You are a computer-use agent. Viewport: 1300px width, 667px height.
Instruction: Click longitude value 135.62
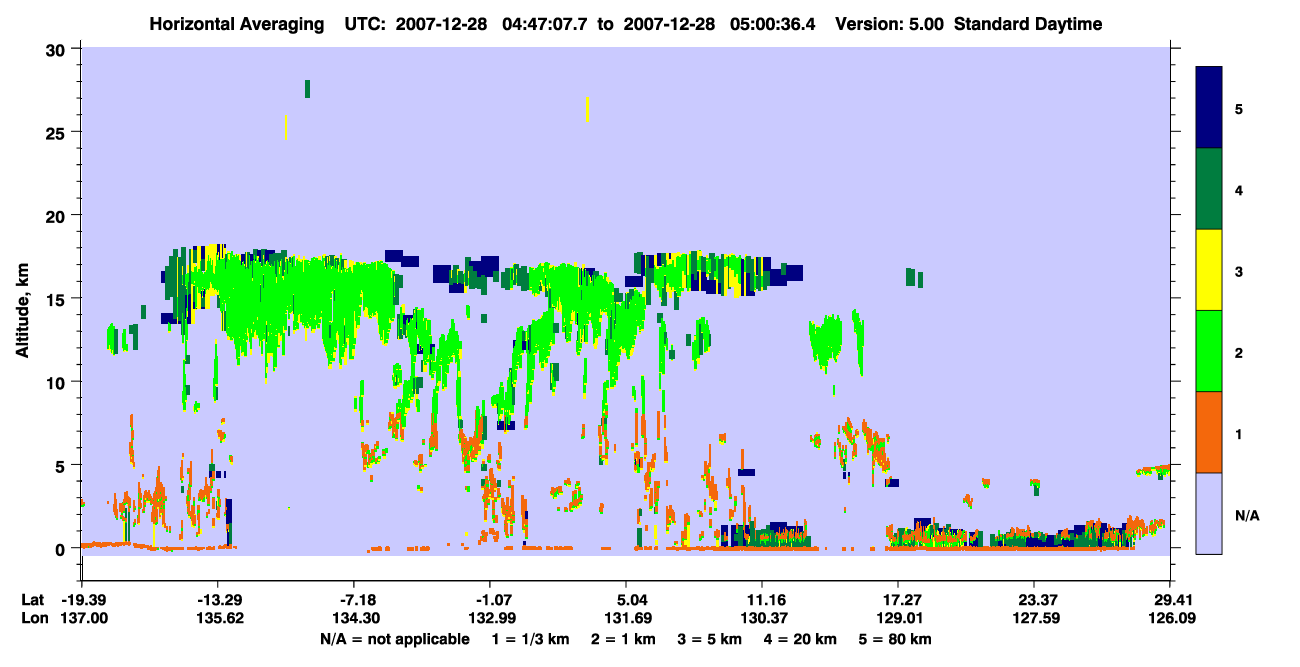[x=218, y=618]
